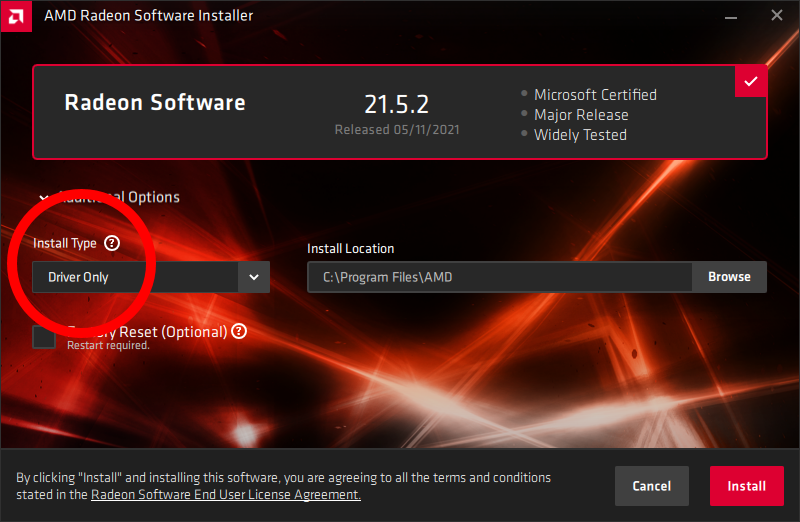Select the Radeon Software 21.5.2 package card
800x522 pixels.
click(400, 113)
